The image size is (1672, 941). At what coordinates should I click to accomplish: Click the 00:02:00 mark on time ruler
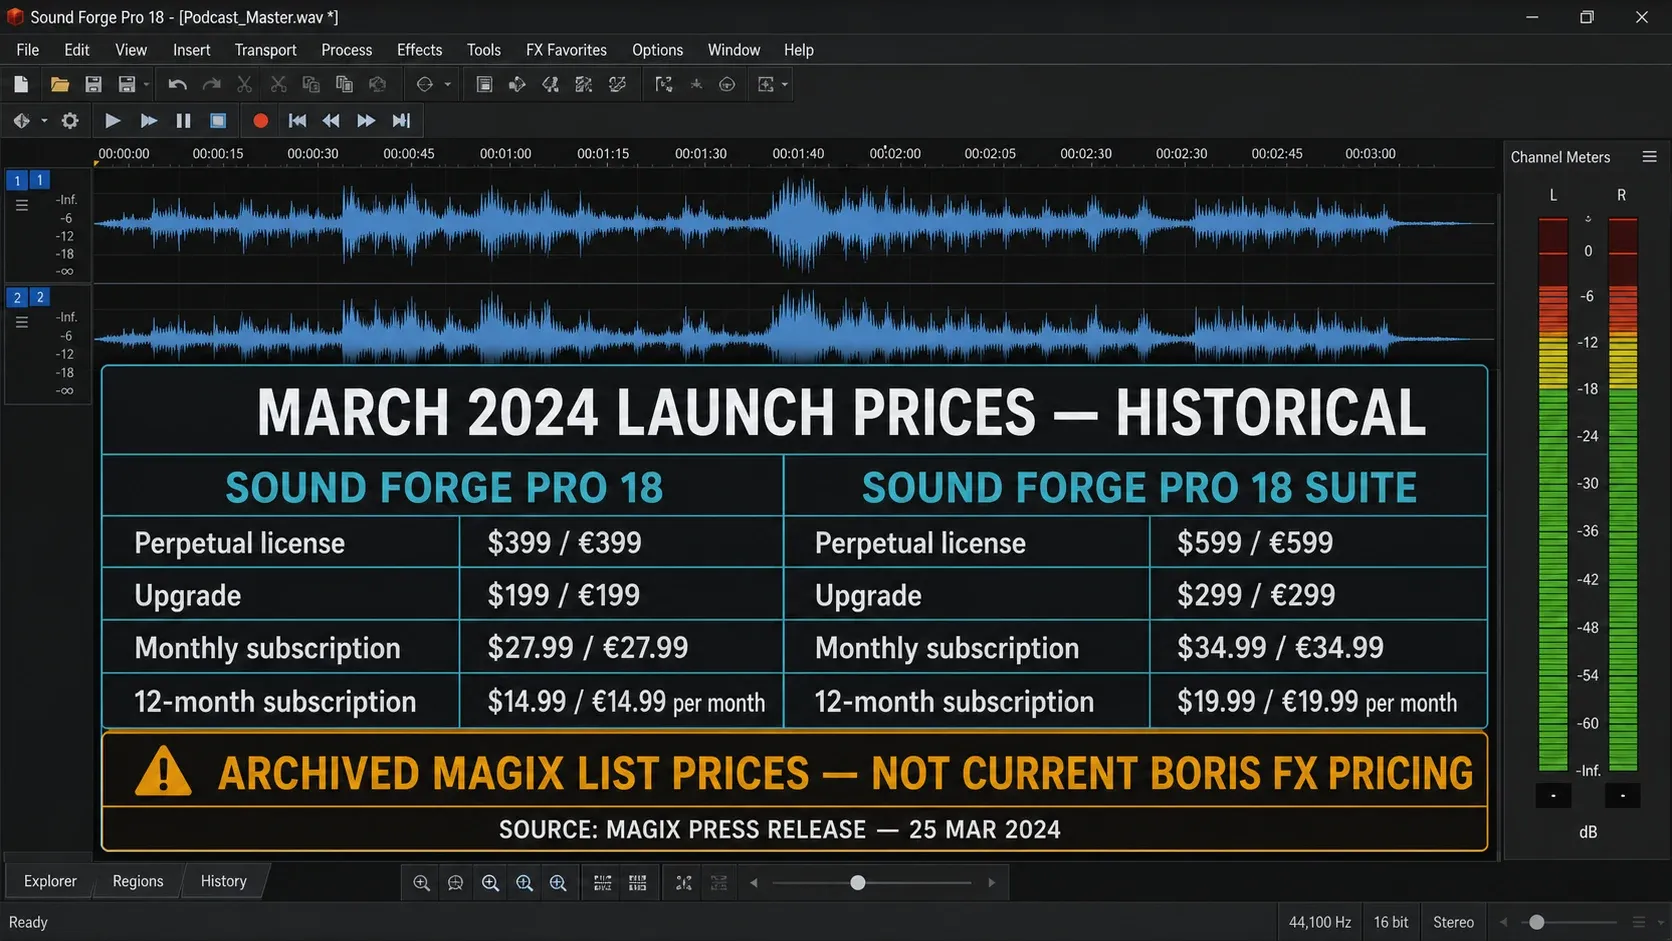(895, 154)
